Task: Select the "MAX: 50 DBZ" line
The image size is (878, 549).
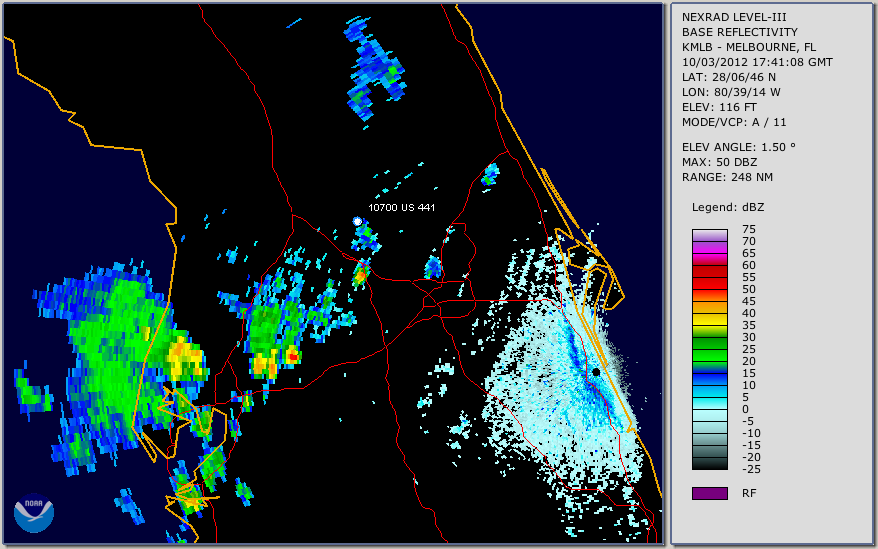Action: tap(719, 162)
